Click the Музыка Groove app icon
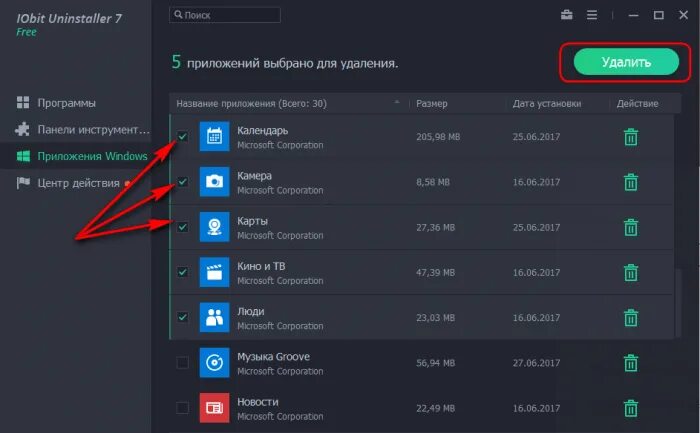 (x=214, y=362)
